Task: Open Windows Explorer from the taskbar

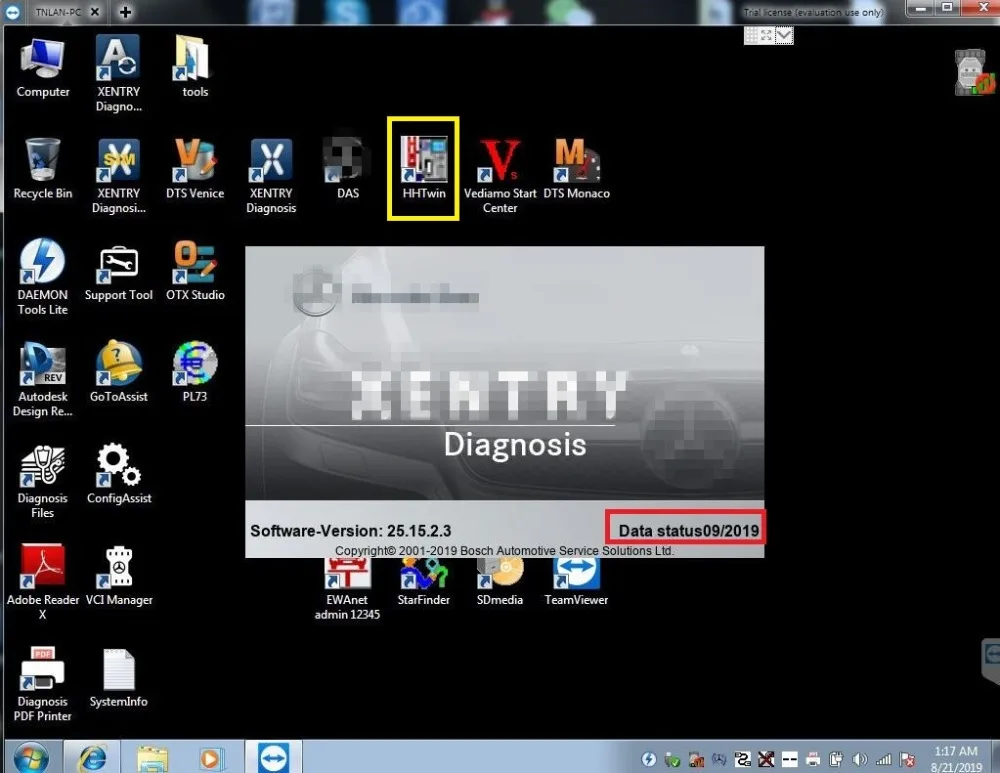Action: click(152, 758)
